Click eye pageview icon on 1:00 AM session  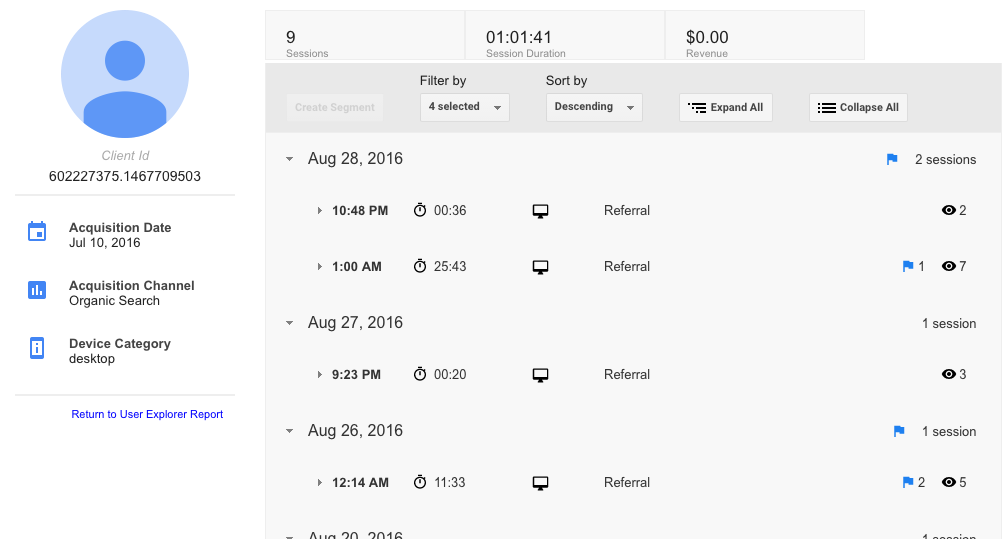[949, 267]
